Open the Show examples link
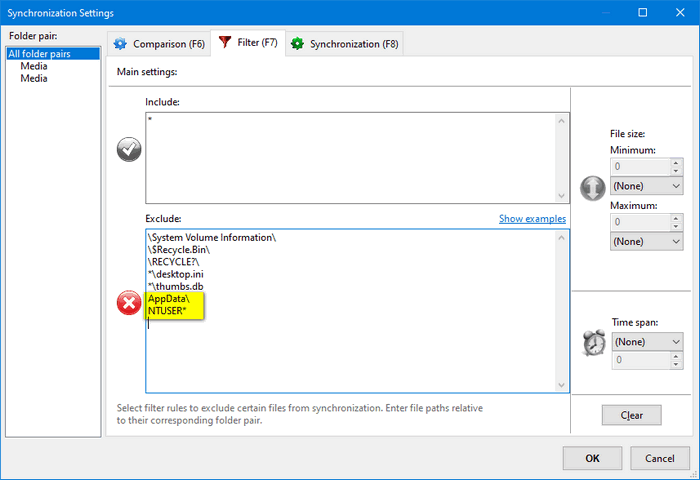This screenshot has height=480, width=700. [x=532, y=219]
